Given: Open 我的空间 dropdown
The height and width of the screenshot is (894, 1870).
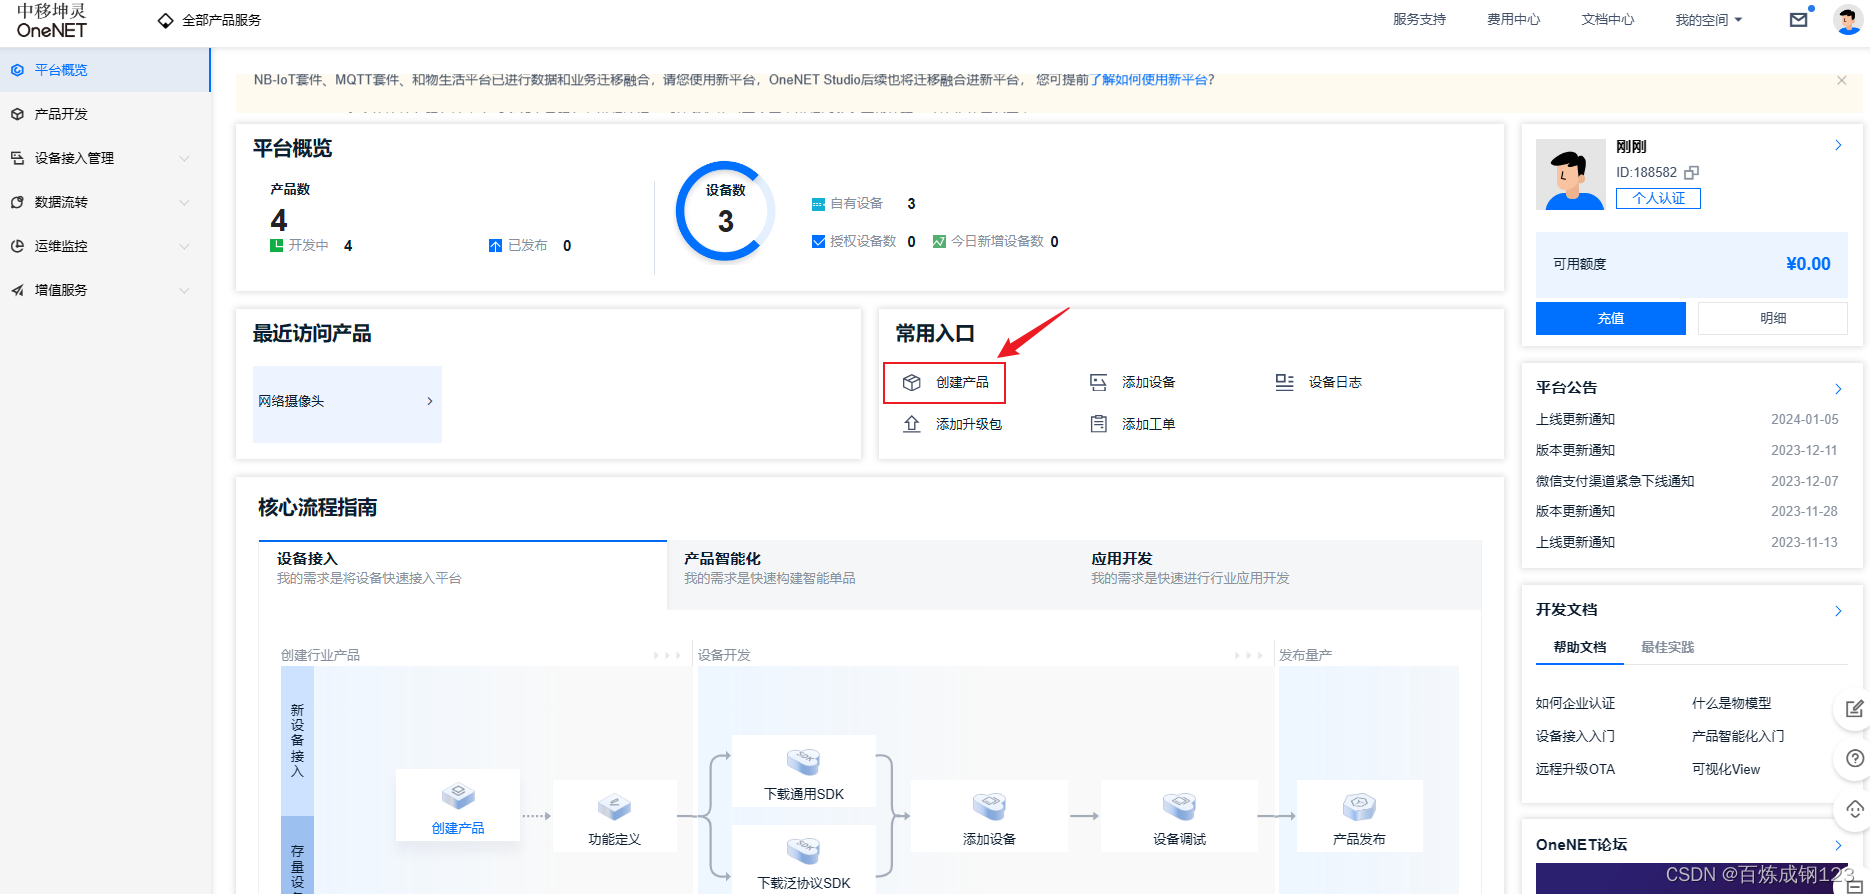Looking at the screenshot, I should pos(1708,20).
